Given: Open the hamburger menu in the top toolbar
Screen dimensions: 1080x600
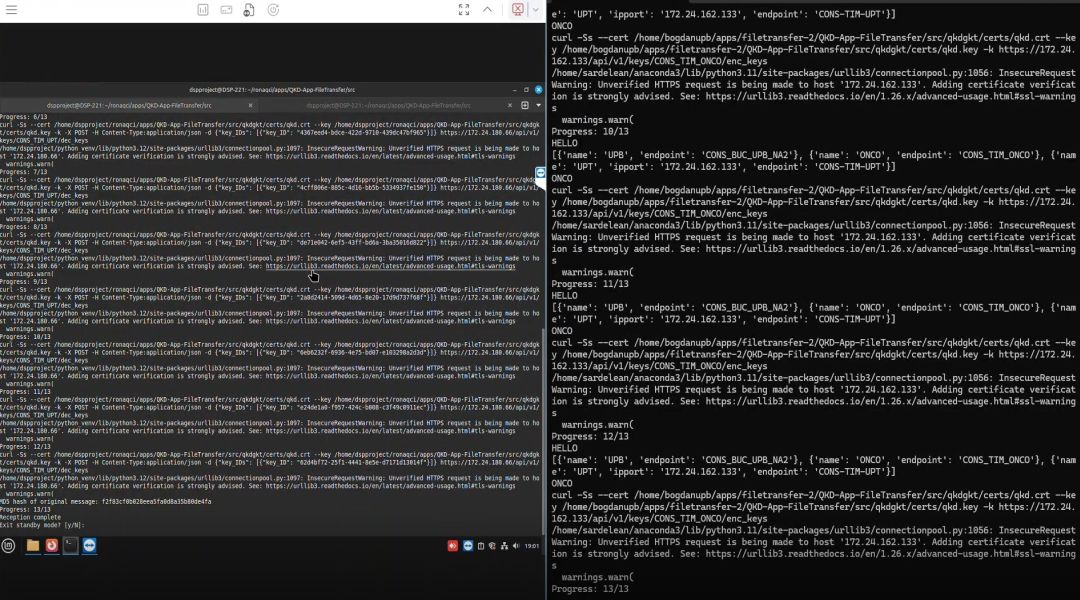Looking at the screenshot, I should tap(10, 9).
